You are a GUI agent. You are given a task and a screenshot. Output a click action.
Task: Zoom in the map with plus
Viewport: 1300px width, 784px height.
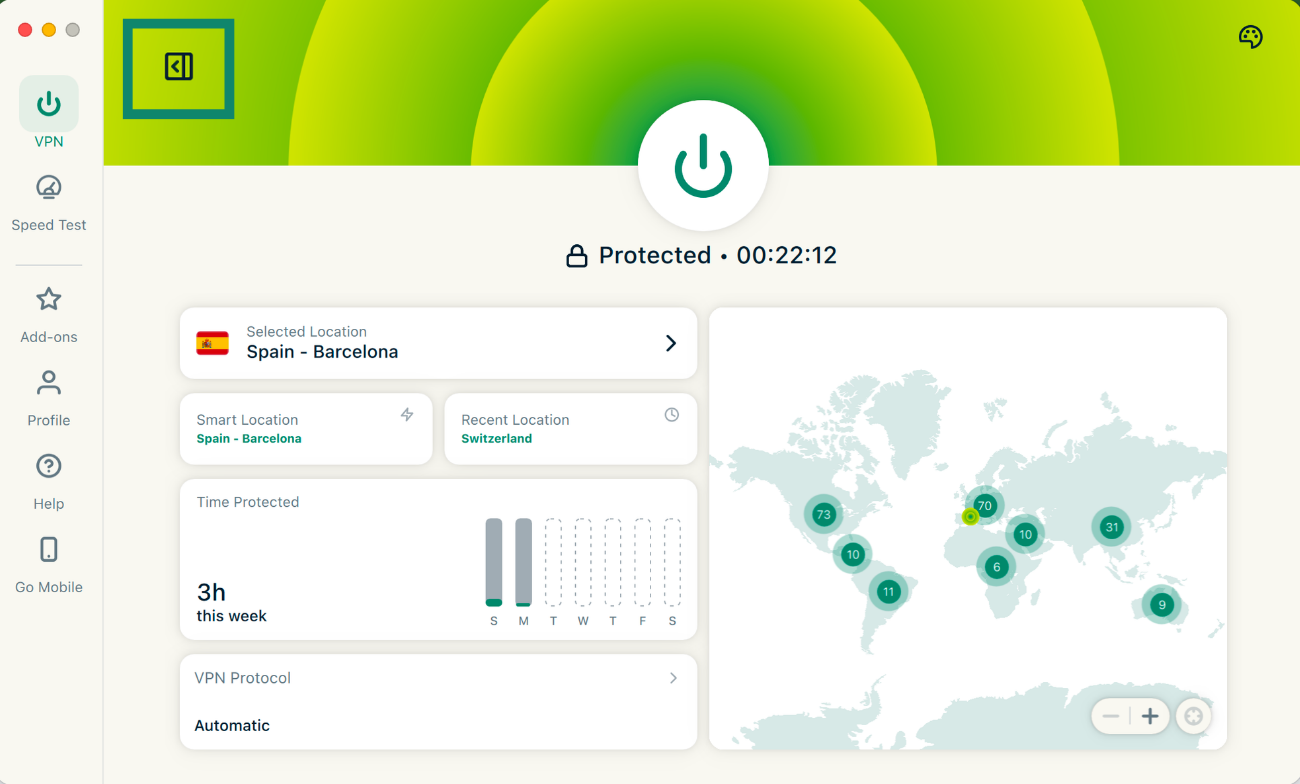pyautogui.click(x=1150, y=716)
